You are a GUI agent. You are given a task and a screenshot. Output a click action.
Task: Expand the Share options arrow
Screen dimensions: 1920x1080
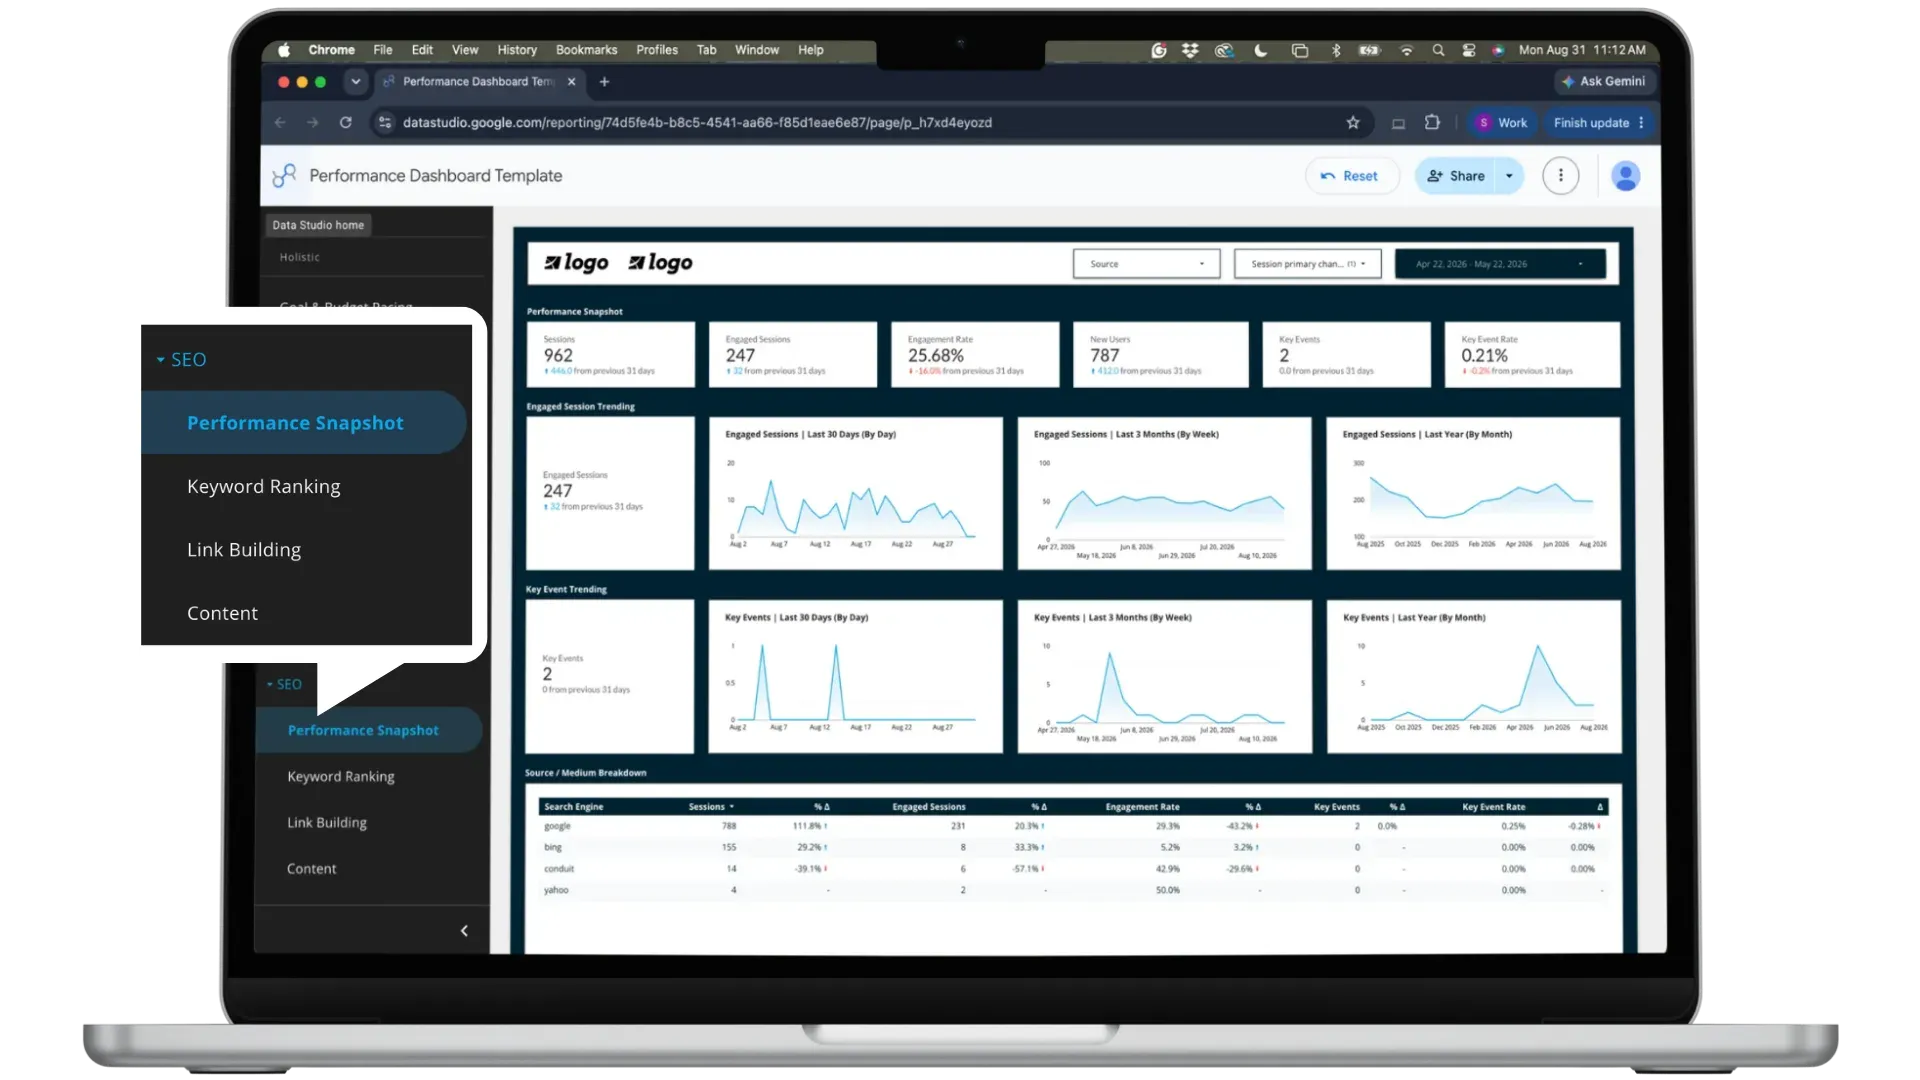point(1509,176)
